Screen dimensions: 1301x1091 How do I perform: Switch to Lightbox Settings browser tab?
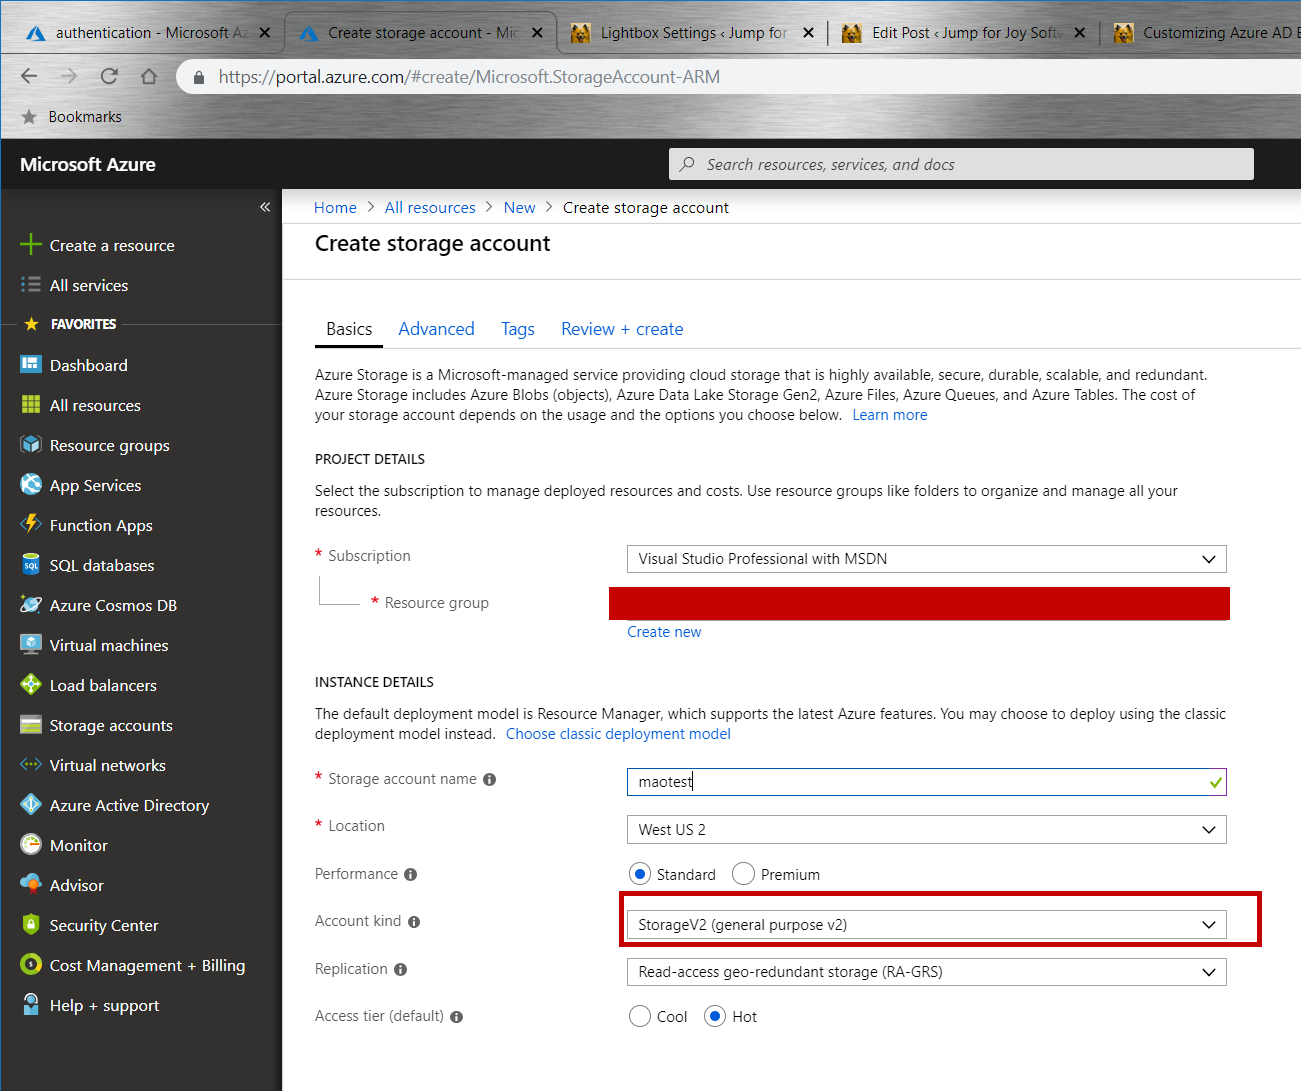tap(692, 32)
